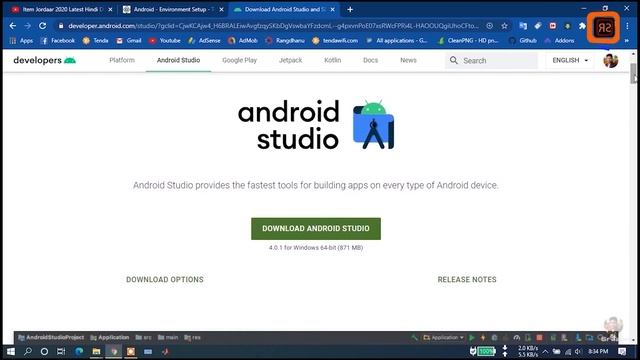
Task: Click the Application breadcrumb in Android Studio
Action: click(109, 338)
